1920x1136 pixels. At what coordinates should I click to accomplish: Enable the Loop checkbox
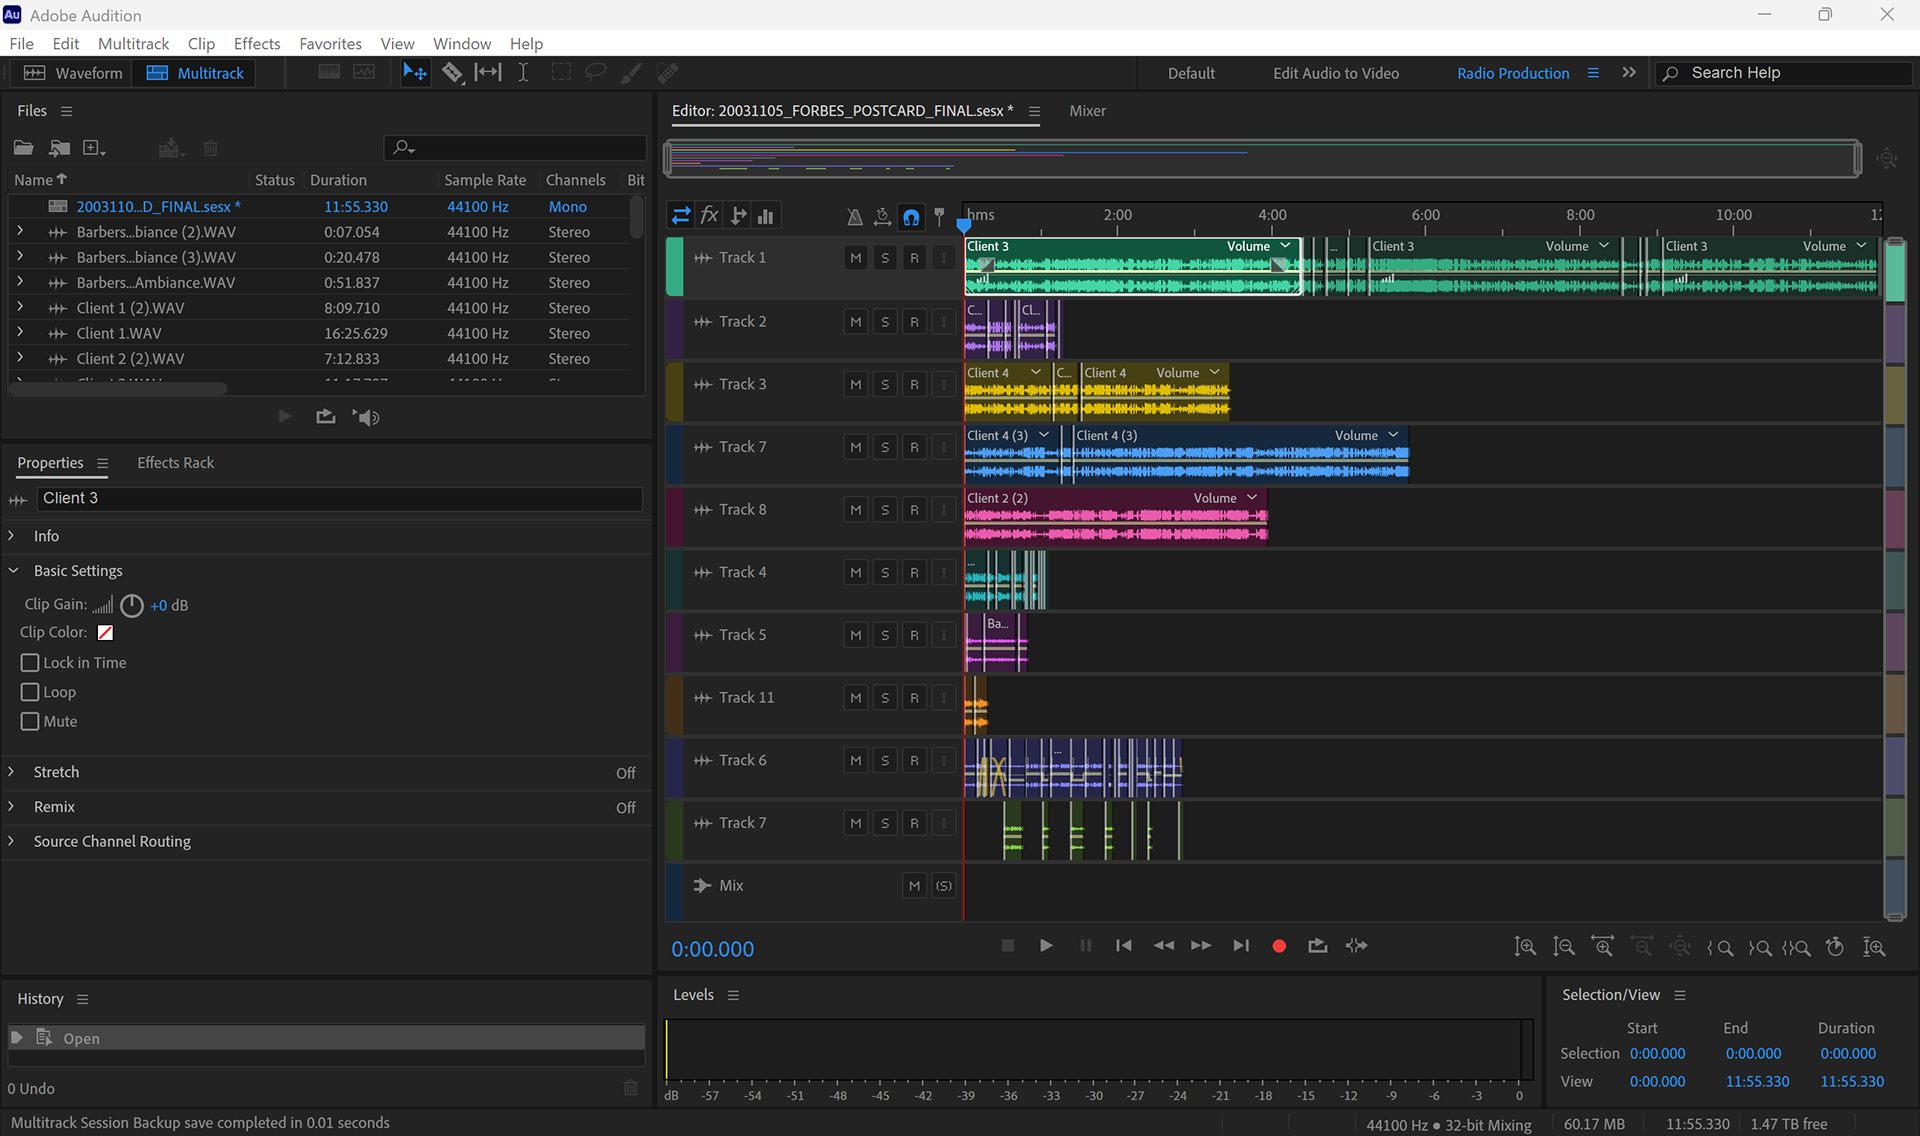pos(30,692)
